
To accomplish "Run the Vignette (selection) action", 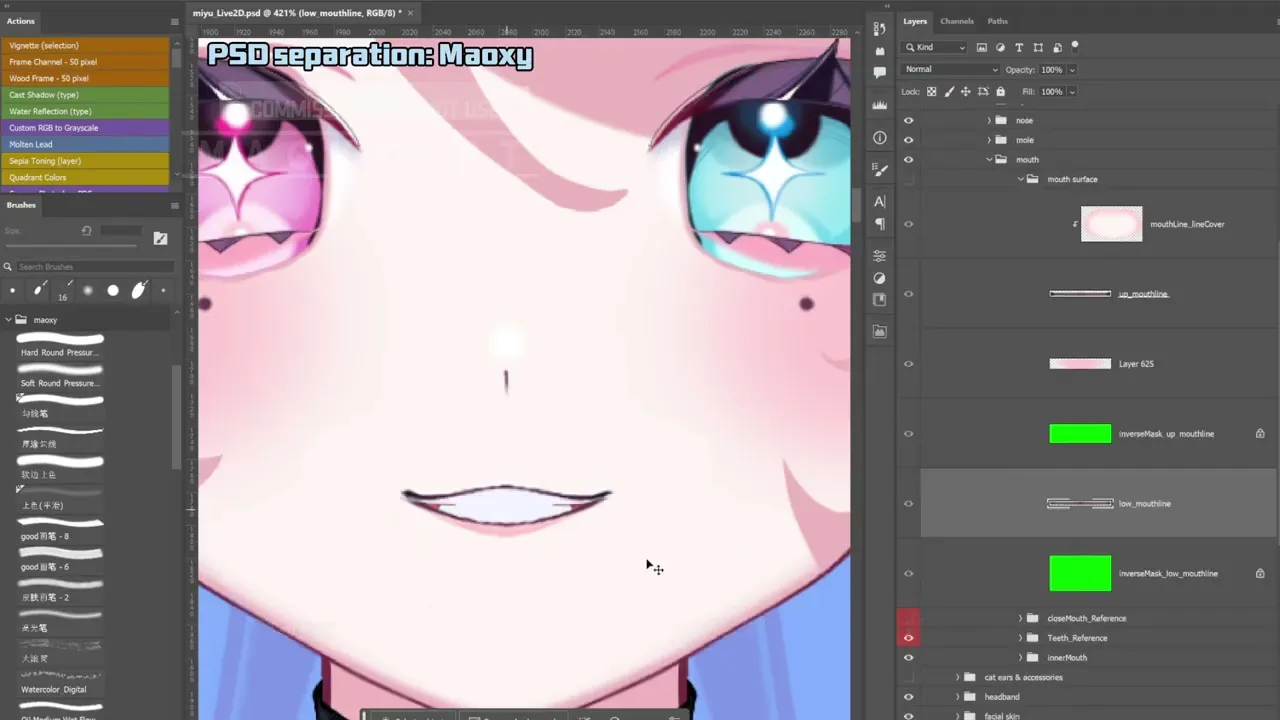I will point(86,45).
